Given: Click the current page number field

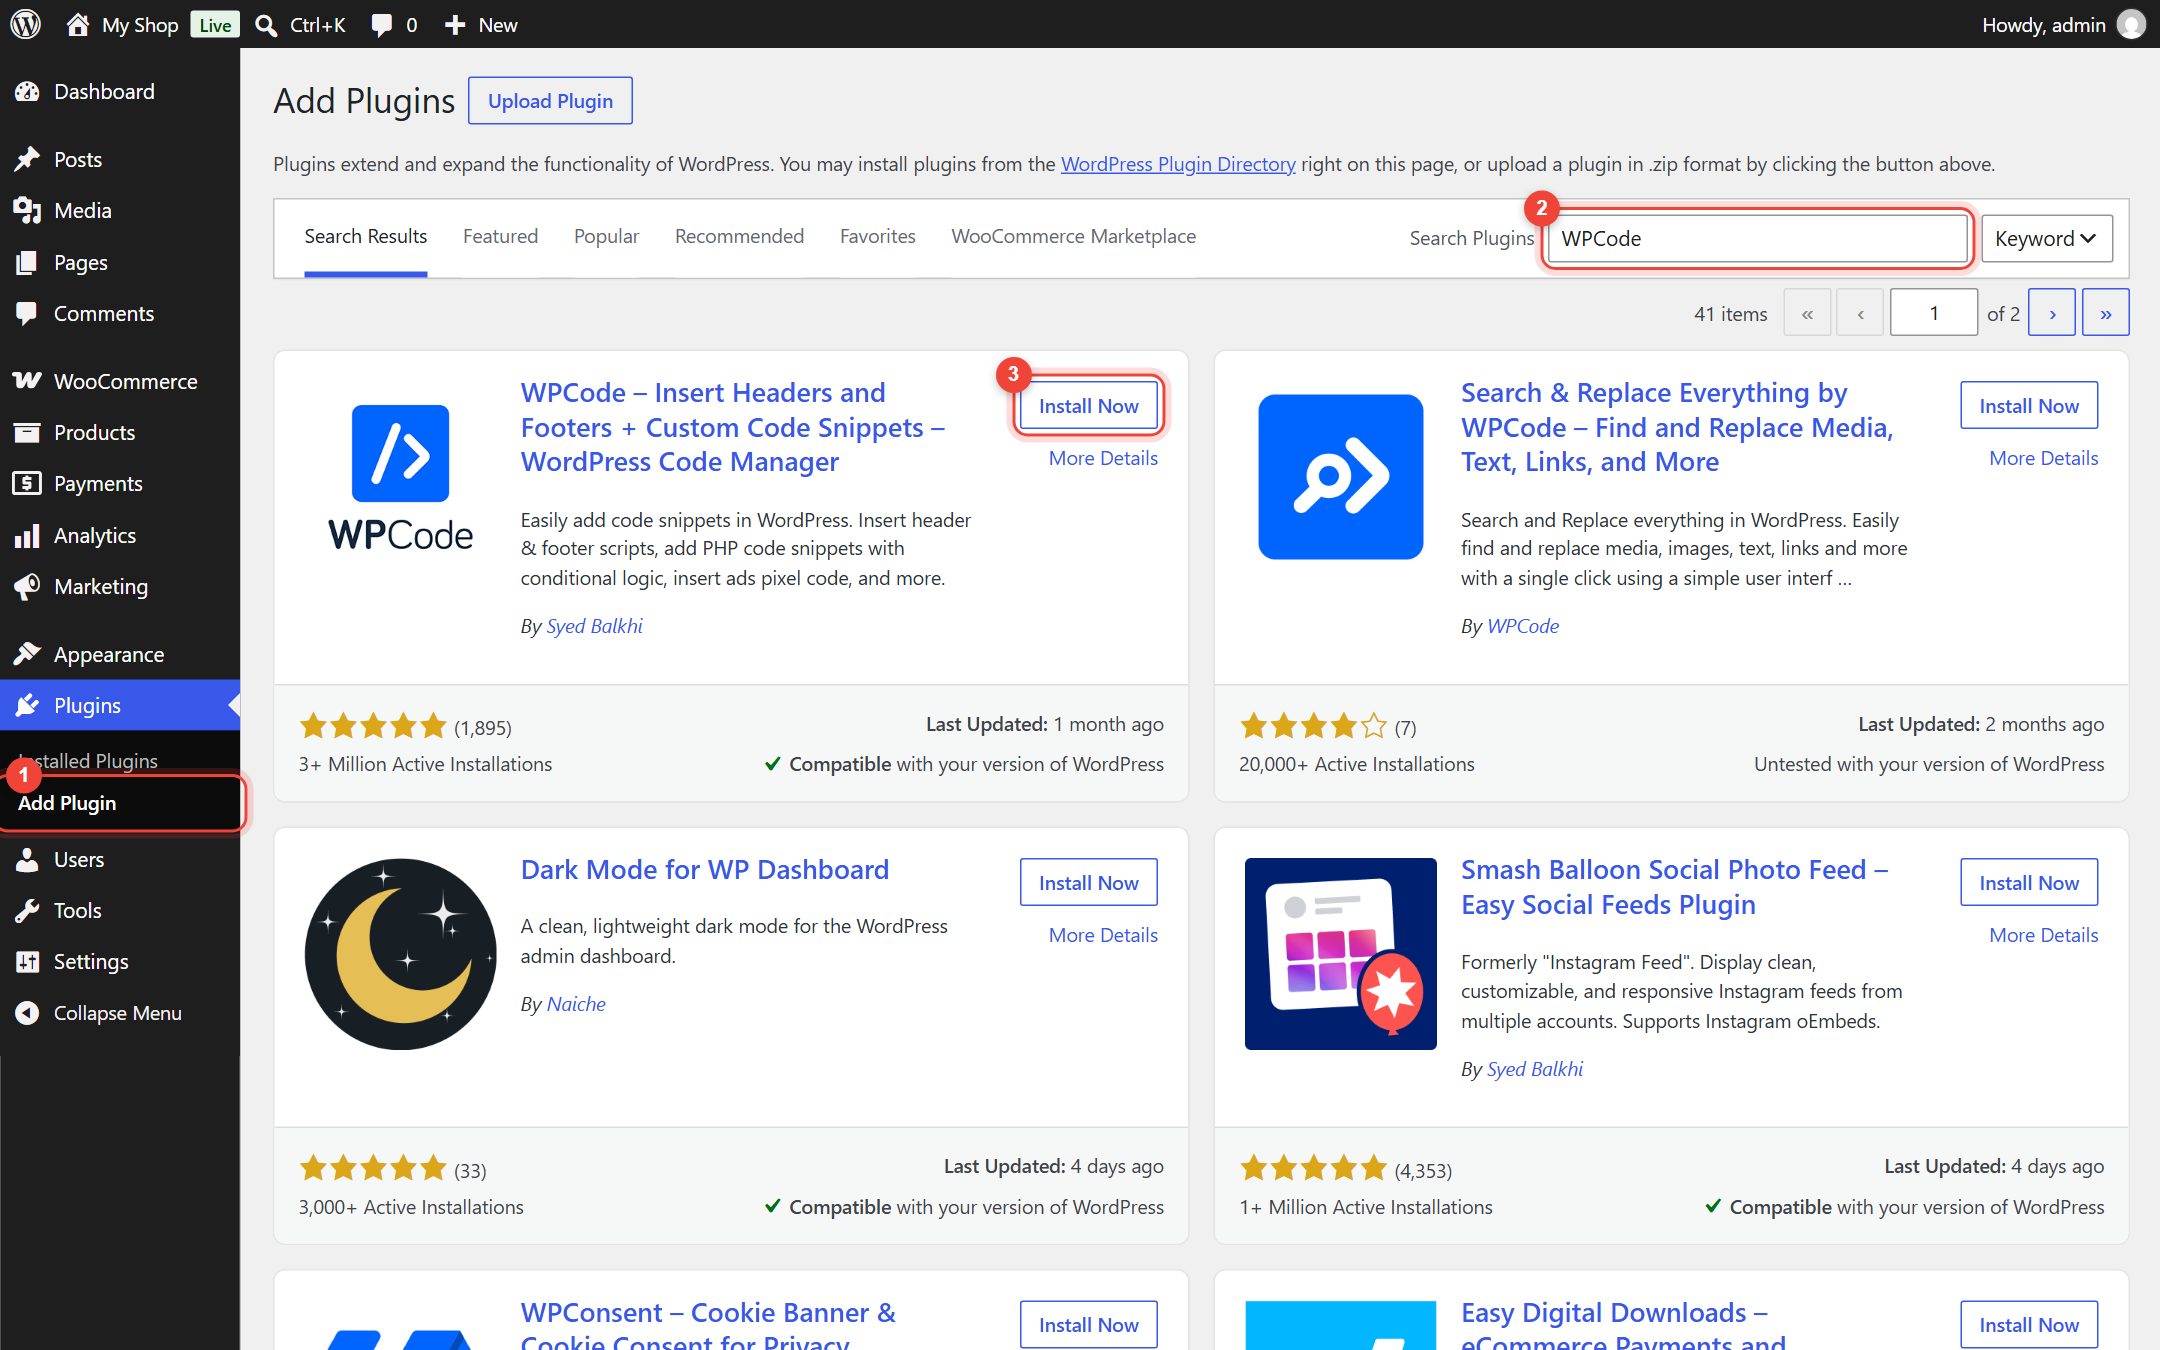Looking at the screenshot, I should coord(1933,313).
